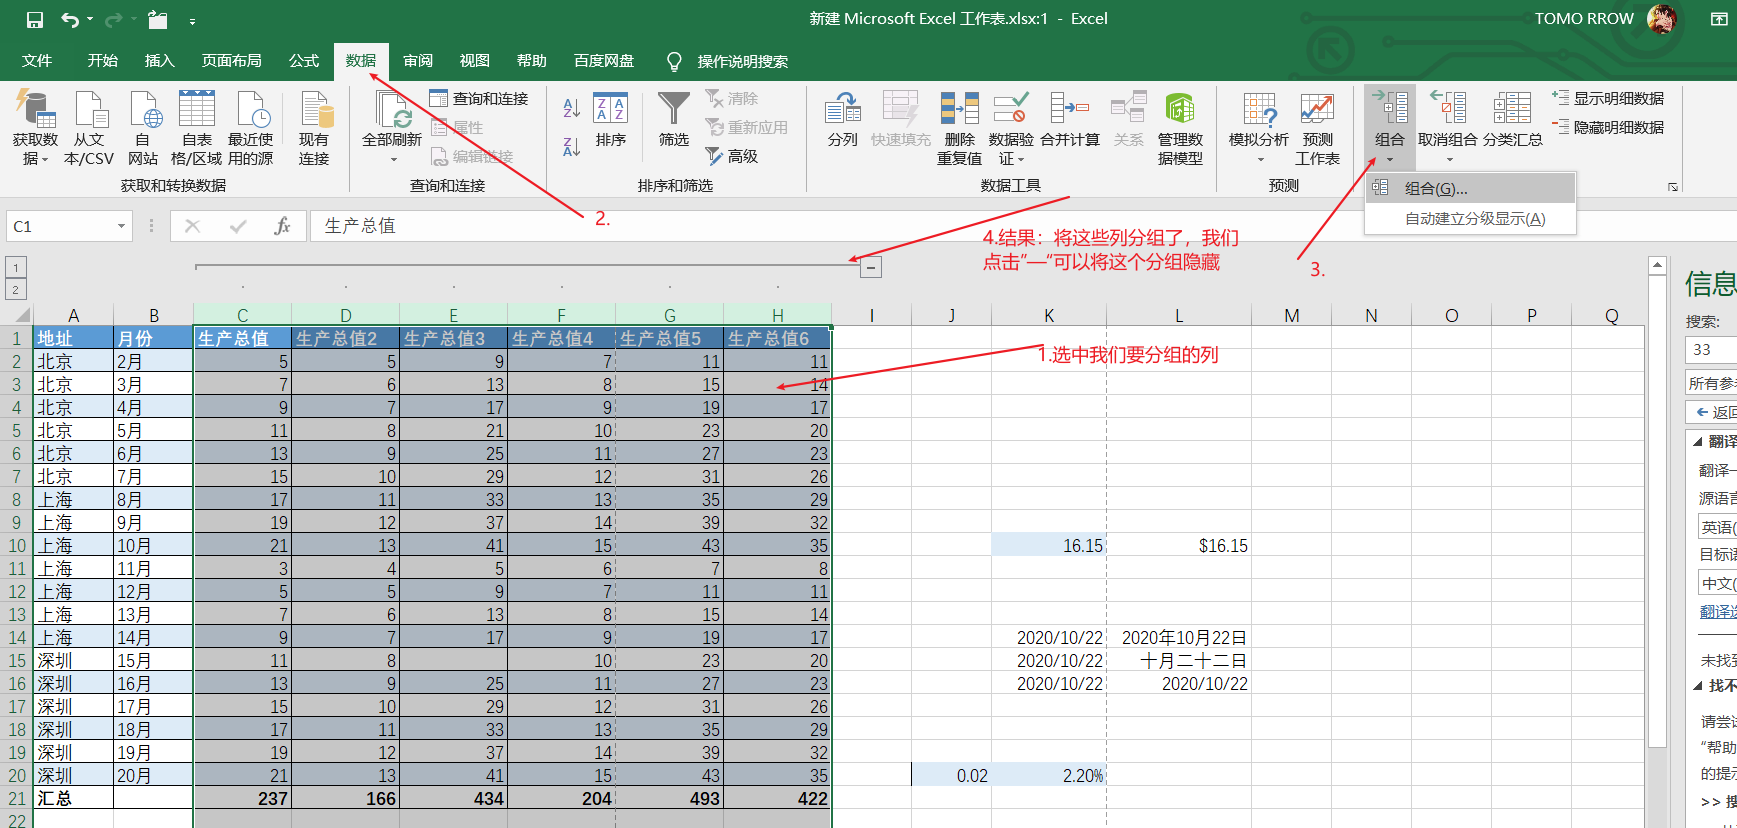Show outline level 1
This screenshot has width=1737, height=828.
click(x=15, y=267)
